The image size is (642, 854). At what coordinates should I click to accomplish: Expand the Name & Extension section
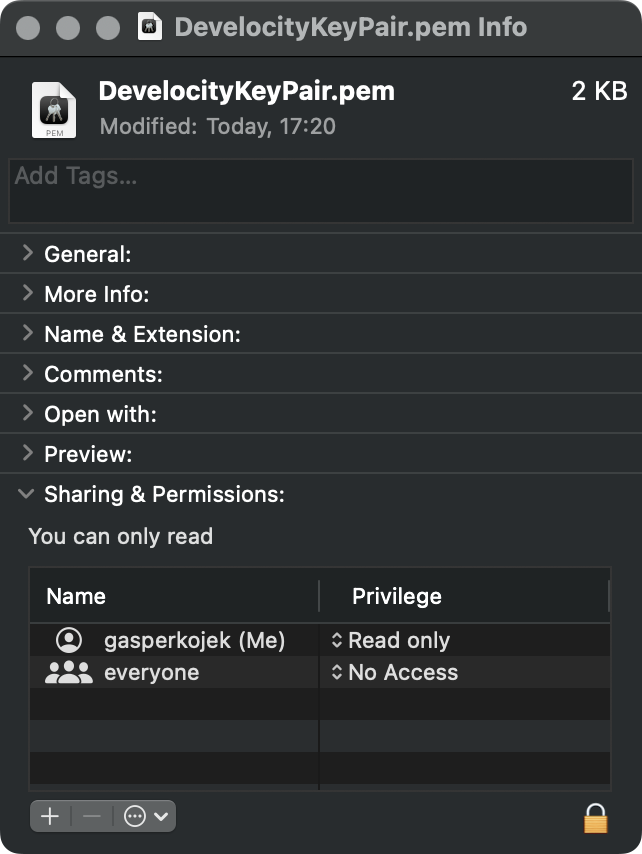27,334
